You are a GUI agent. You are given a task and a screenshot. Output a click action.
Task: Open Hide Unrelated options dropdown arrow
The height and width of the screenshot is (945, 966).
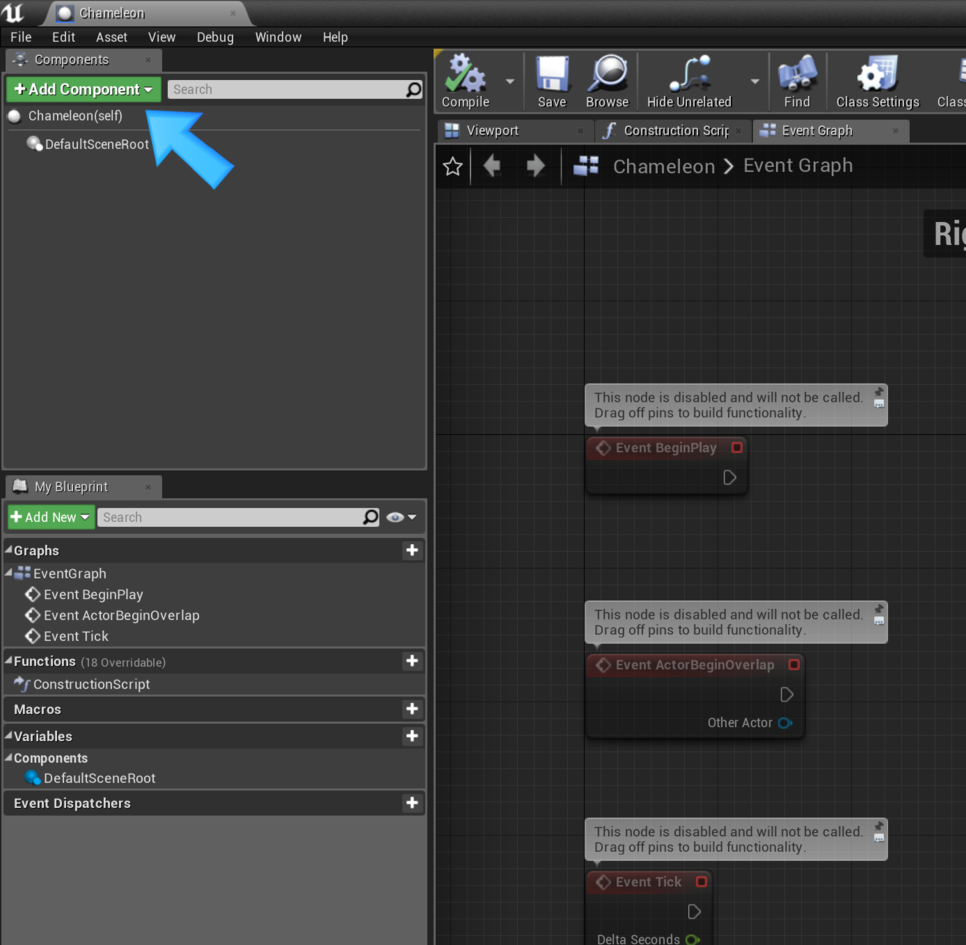(755, 81)
